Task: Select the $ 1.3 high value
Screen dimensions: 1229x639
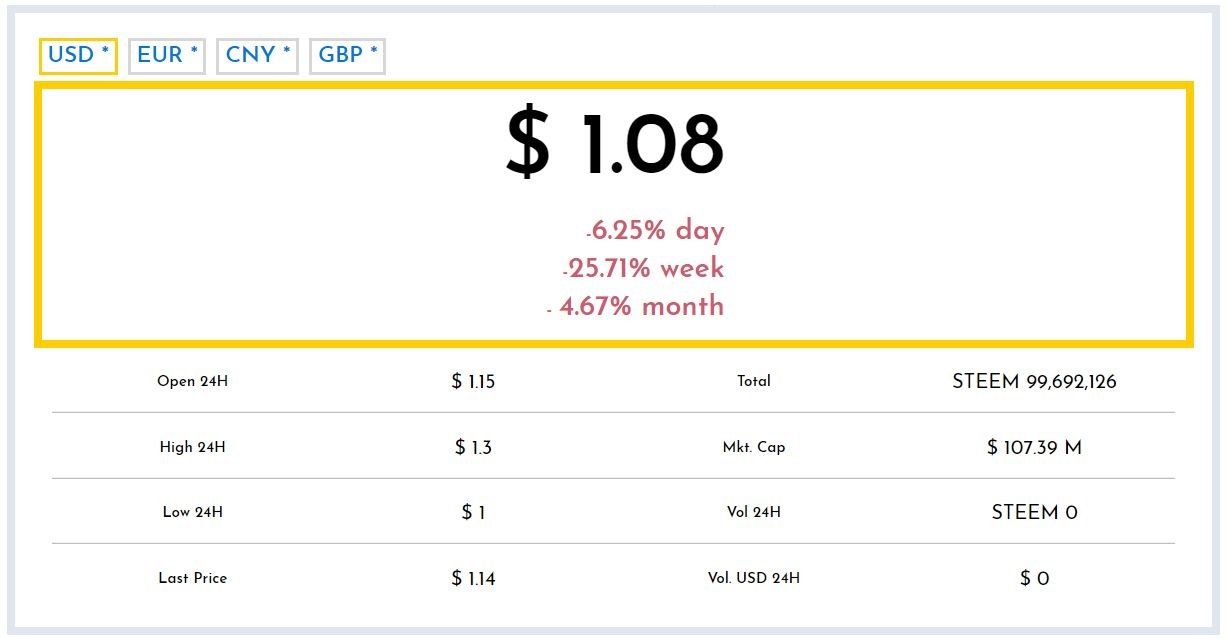Action: (473, 447)
